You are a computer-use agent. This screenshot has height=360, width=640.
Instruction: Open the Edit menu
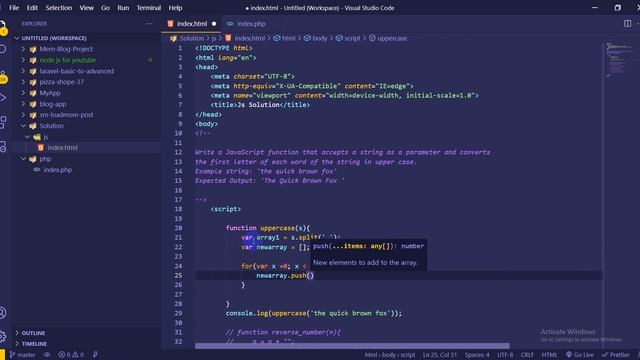click(x=32, y=8)
